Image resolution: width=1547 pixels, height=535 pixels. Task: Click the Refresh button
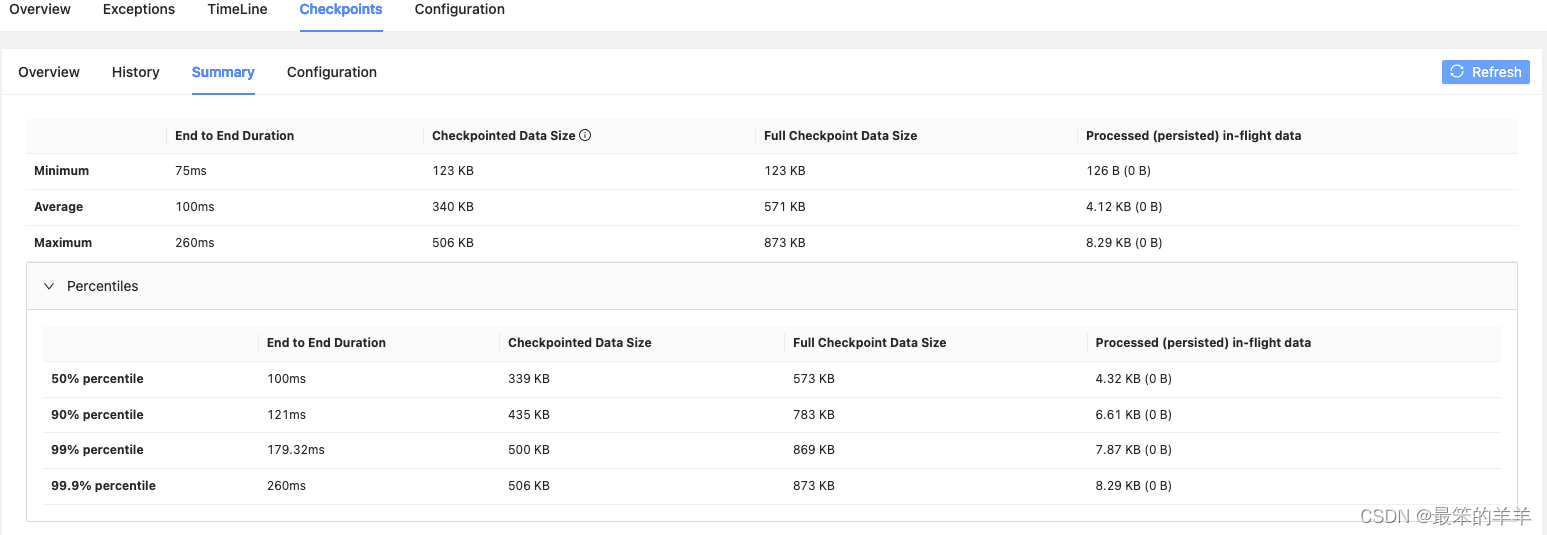tap(1486, 72)
